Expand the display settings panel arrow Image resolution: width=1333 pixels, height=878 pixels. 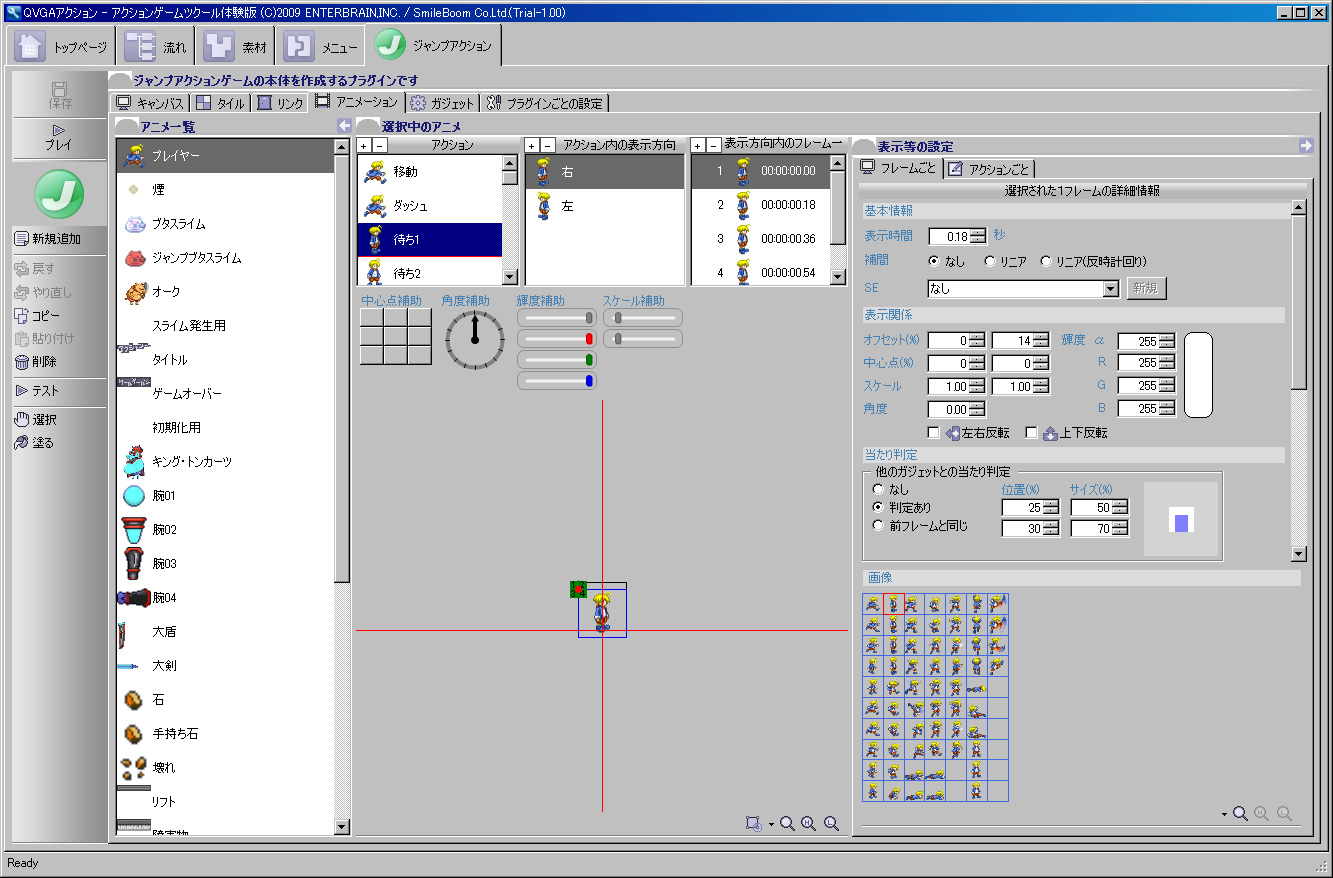(x=1306, y=146)
